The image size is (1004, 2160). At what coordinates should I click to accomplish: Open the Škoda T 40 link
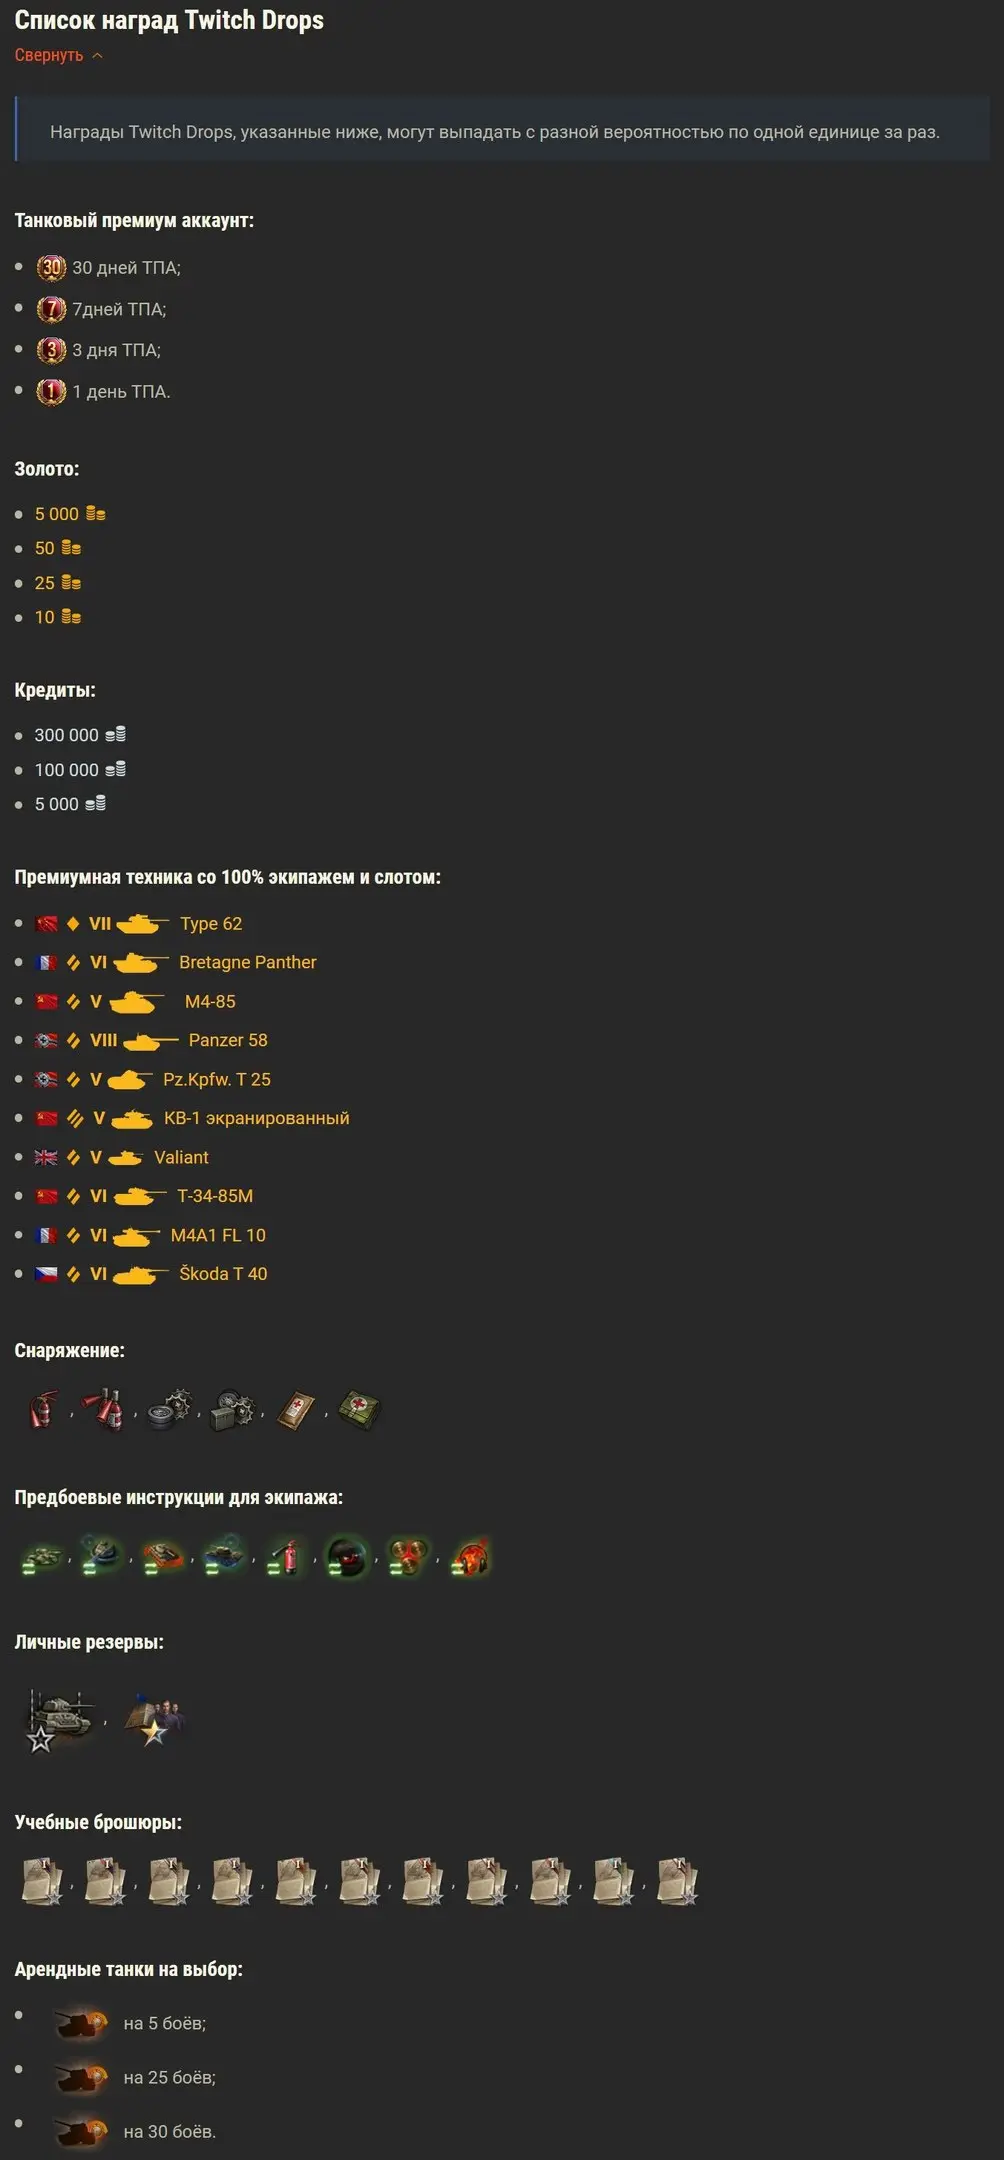[x=223, y=1273]
